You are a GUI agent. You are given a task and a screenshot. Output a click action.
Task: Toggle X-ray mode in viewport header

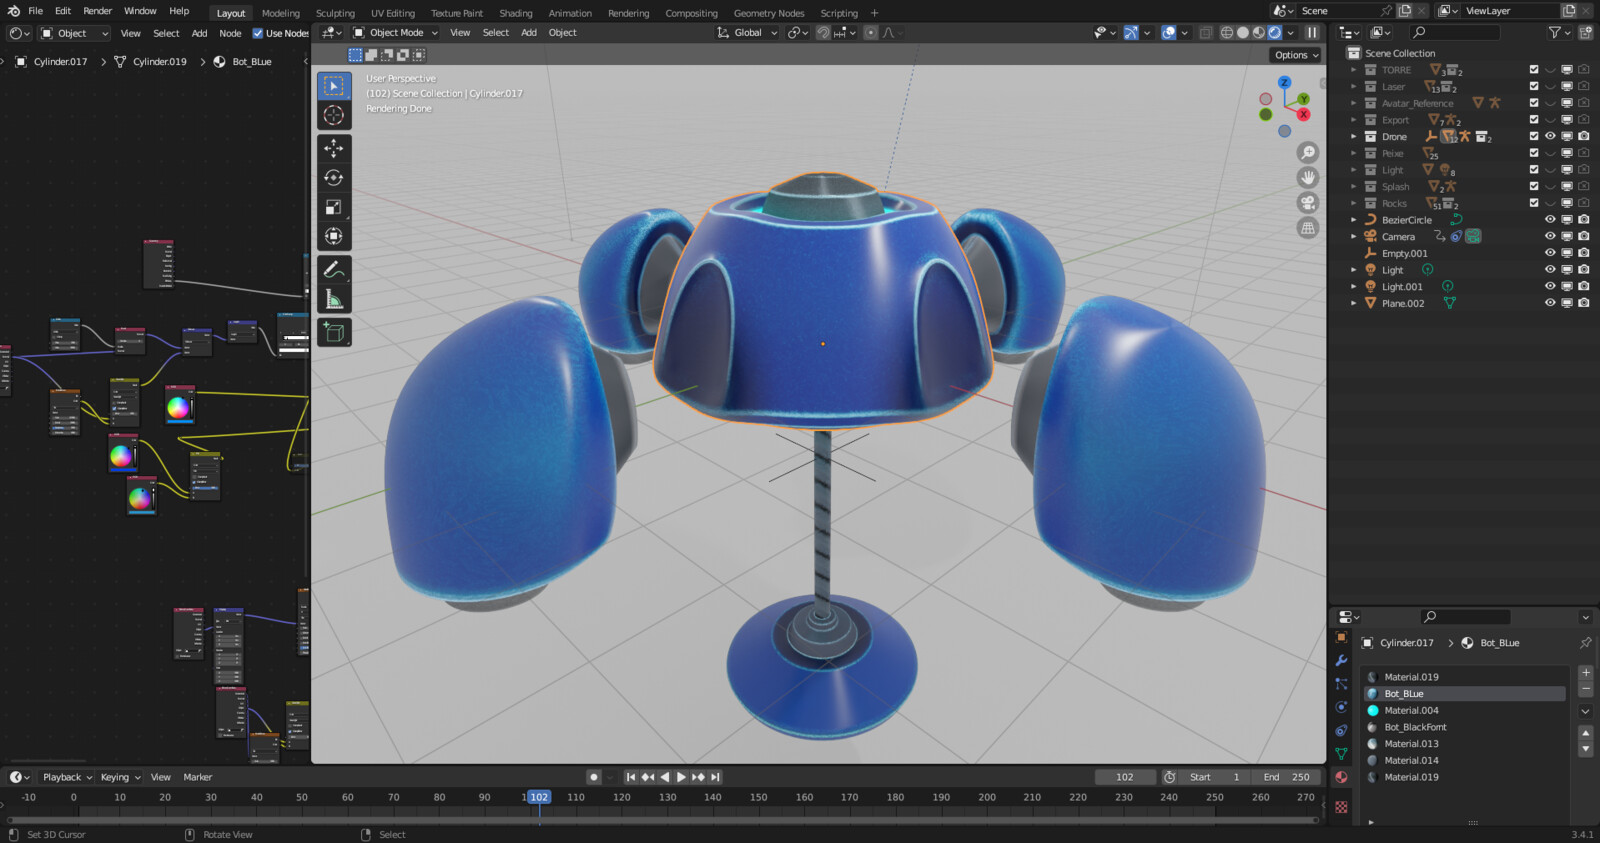click(1206, 33)
